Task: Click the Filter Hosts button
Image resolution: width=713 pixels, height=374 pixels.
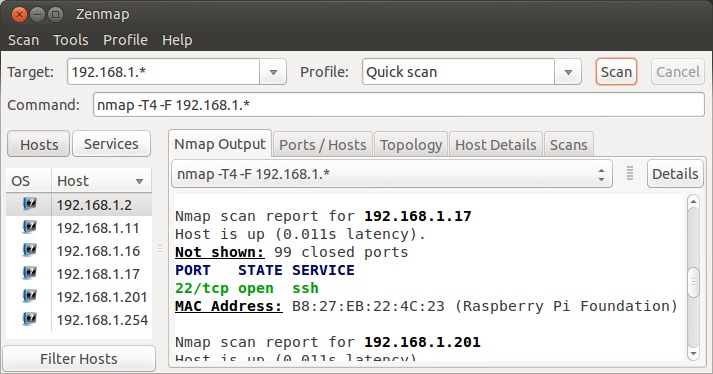Action: (79, 359)
